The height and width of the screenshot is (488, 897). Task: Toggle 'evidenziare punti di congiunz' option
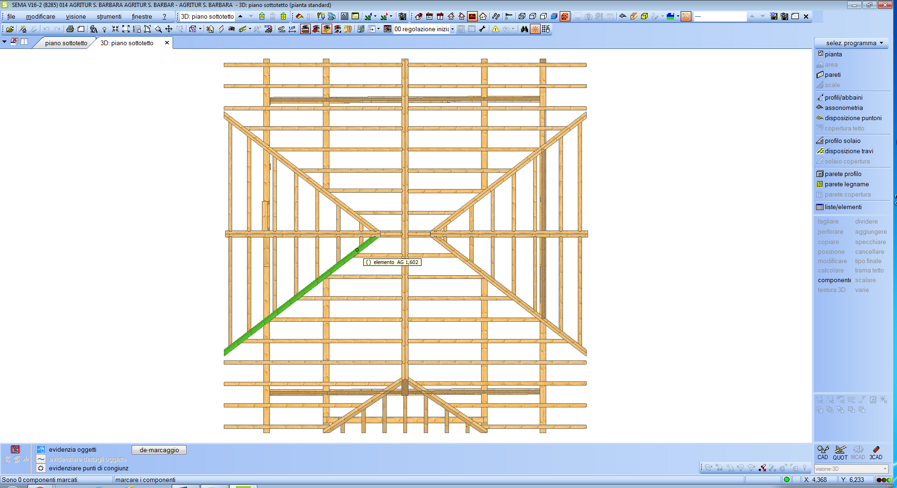coord(41,468)
